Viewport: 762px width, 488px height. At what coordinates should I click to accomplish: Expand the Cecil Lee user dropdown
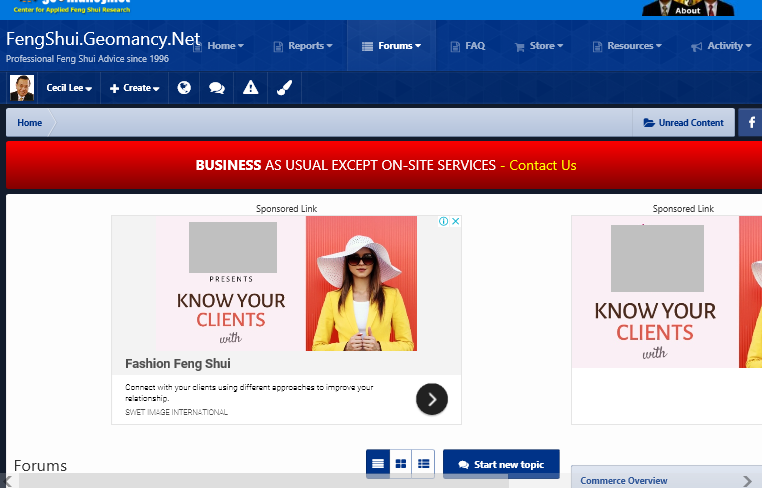click(69, 88)
